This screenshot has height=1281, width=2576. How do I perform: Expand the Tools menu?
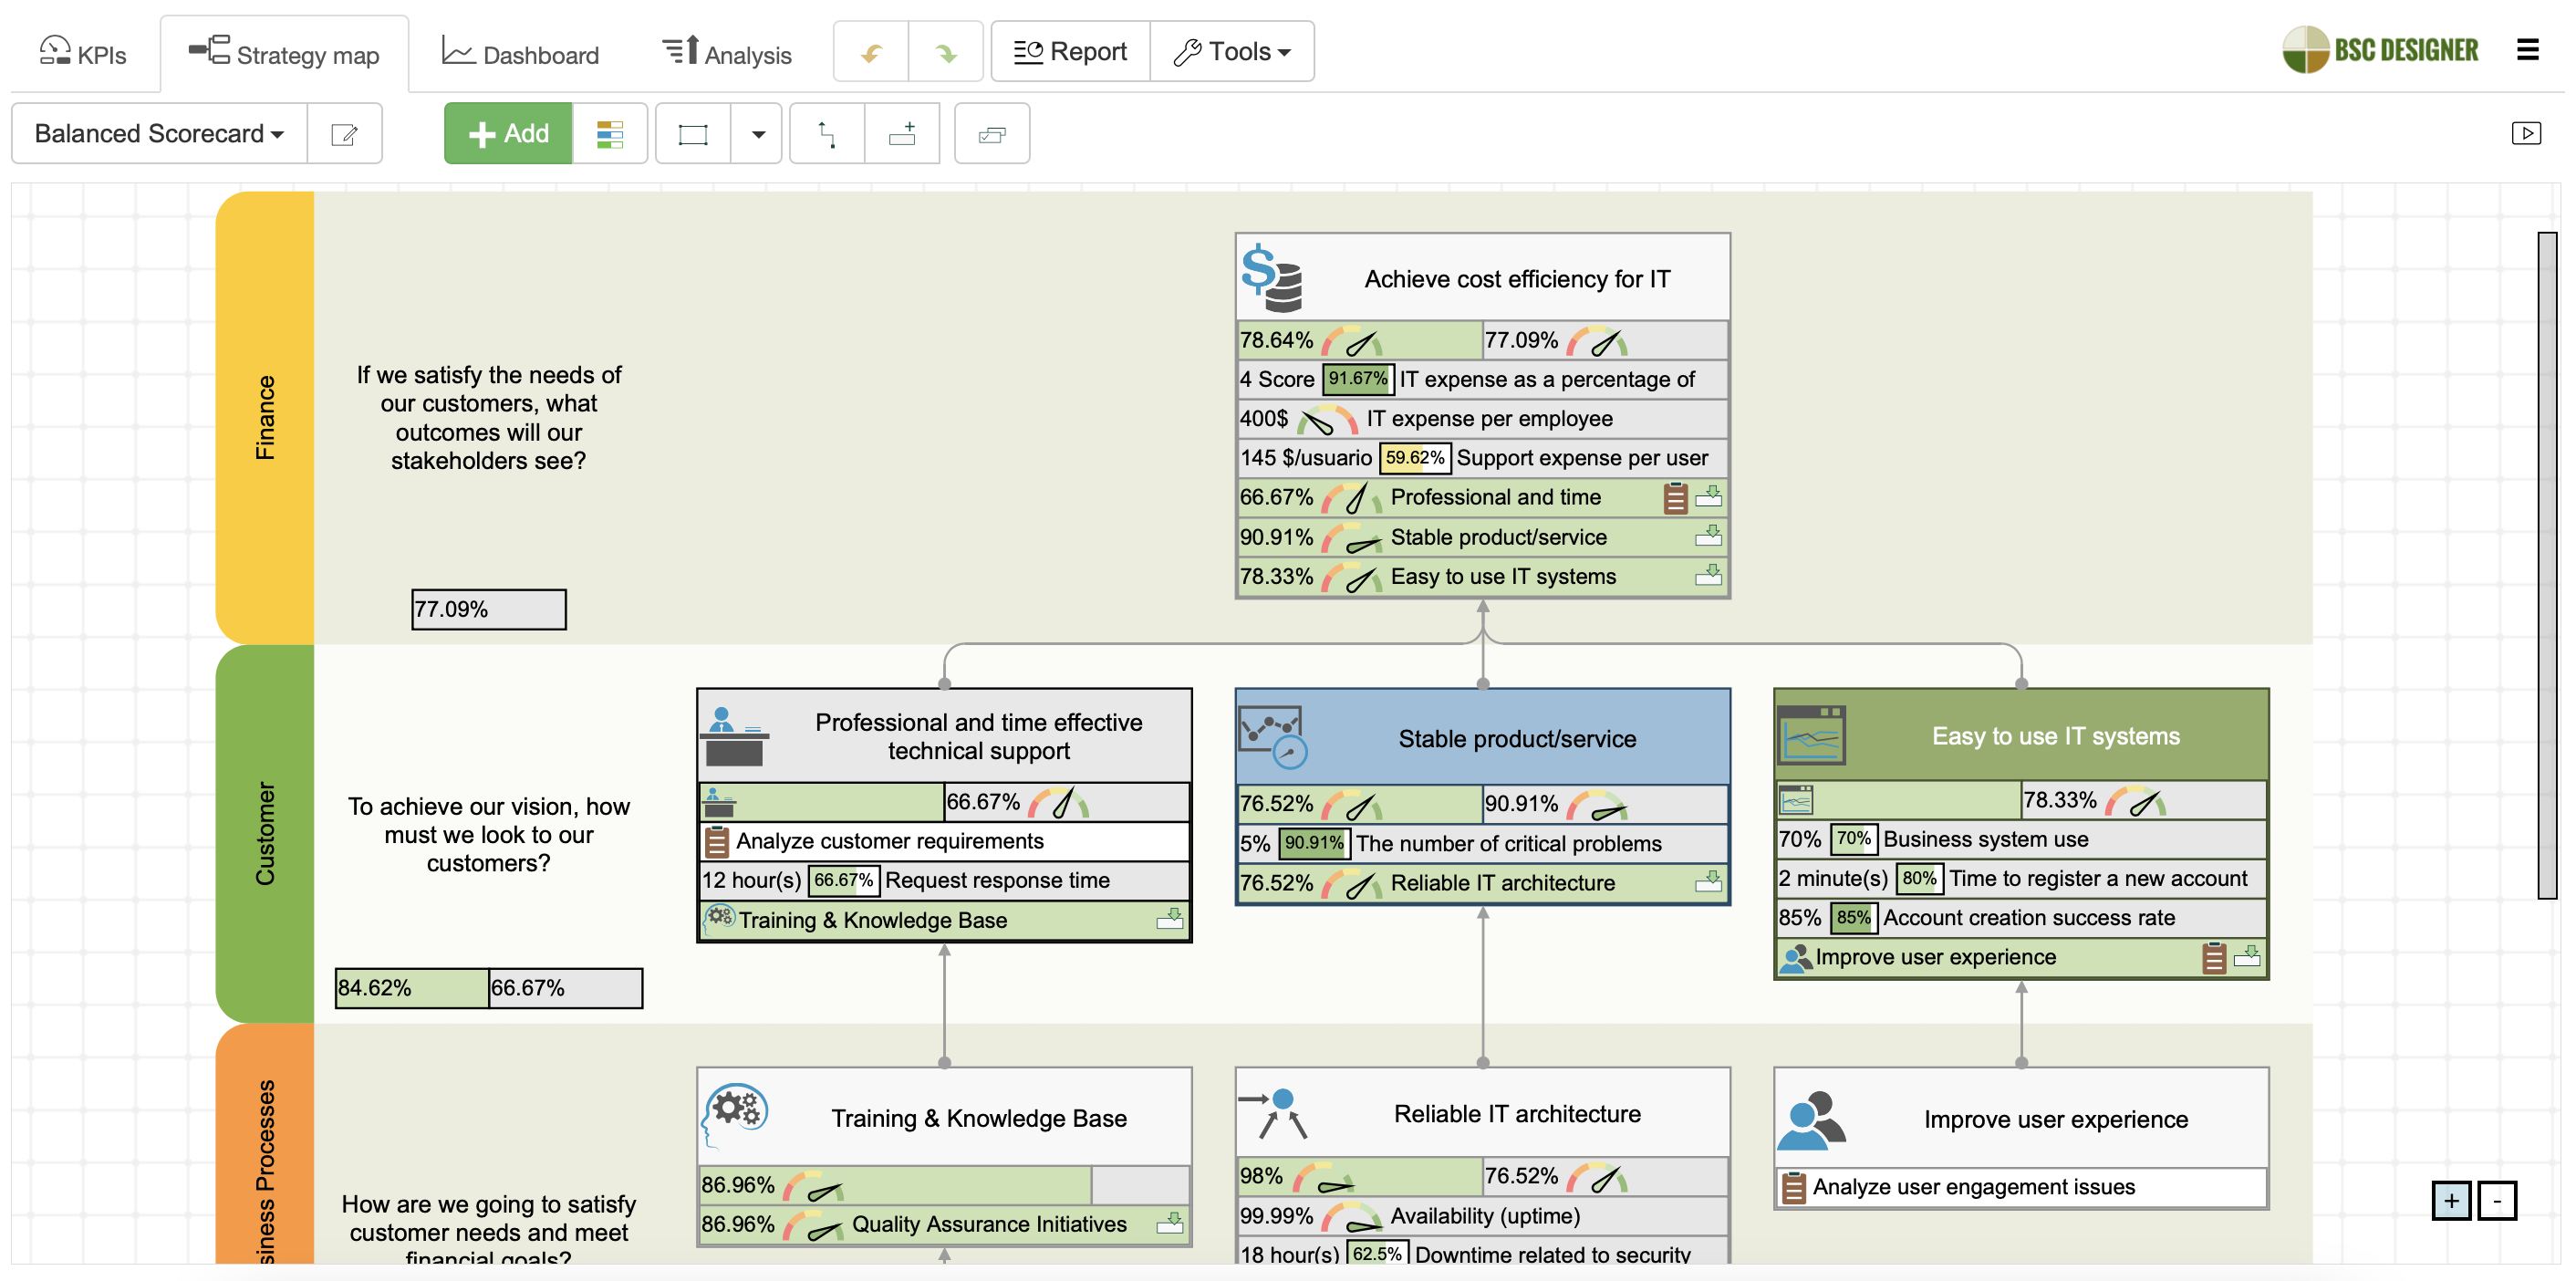click(1232, 51)
